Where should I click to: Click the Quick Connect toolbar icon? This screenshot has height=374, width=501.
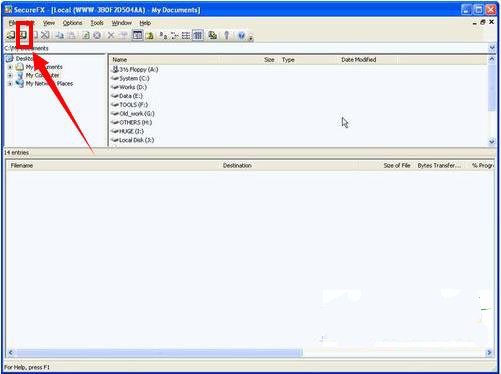pos(23,35)
